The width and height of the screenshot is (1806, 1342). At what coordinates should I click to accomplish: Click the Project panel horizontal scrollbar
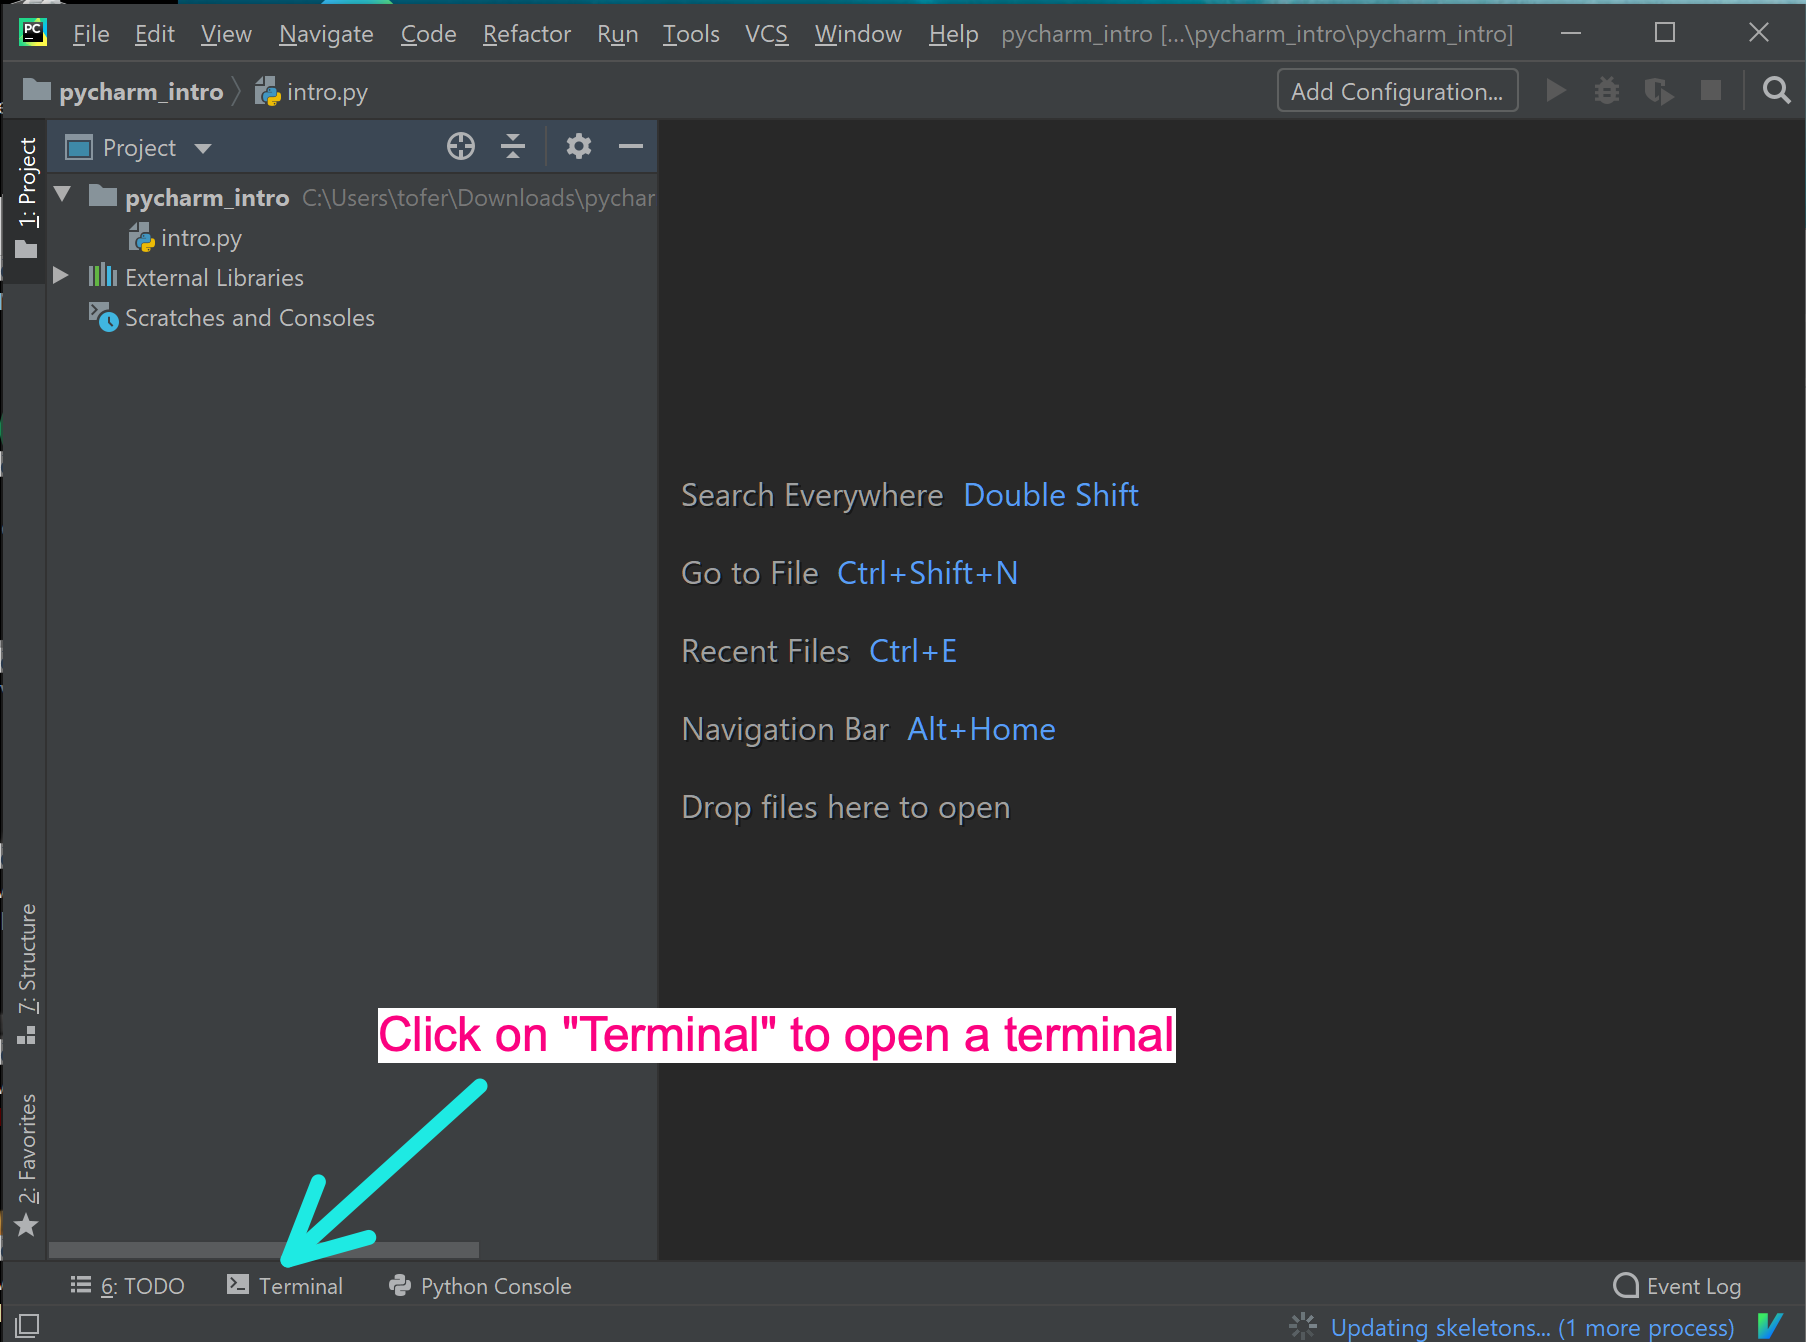click(x=264, y=1250)
